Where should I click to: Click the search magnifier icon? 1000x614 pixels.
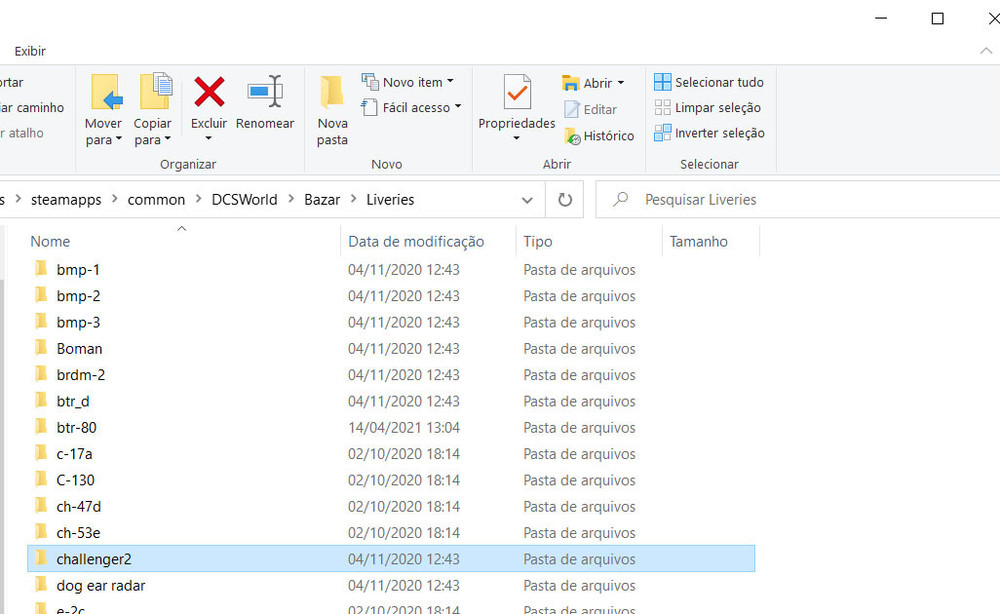point(620,199)
